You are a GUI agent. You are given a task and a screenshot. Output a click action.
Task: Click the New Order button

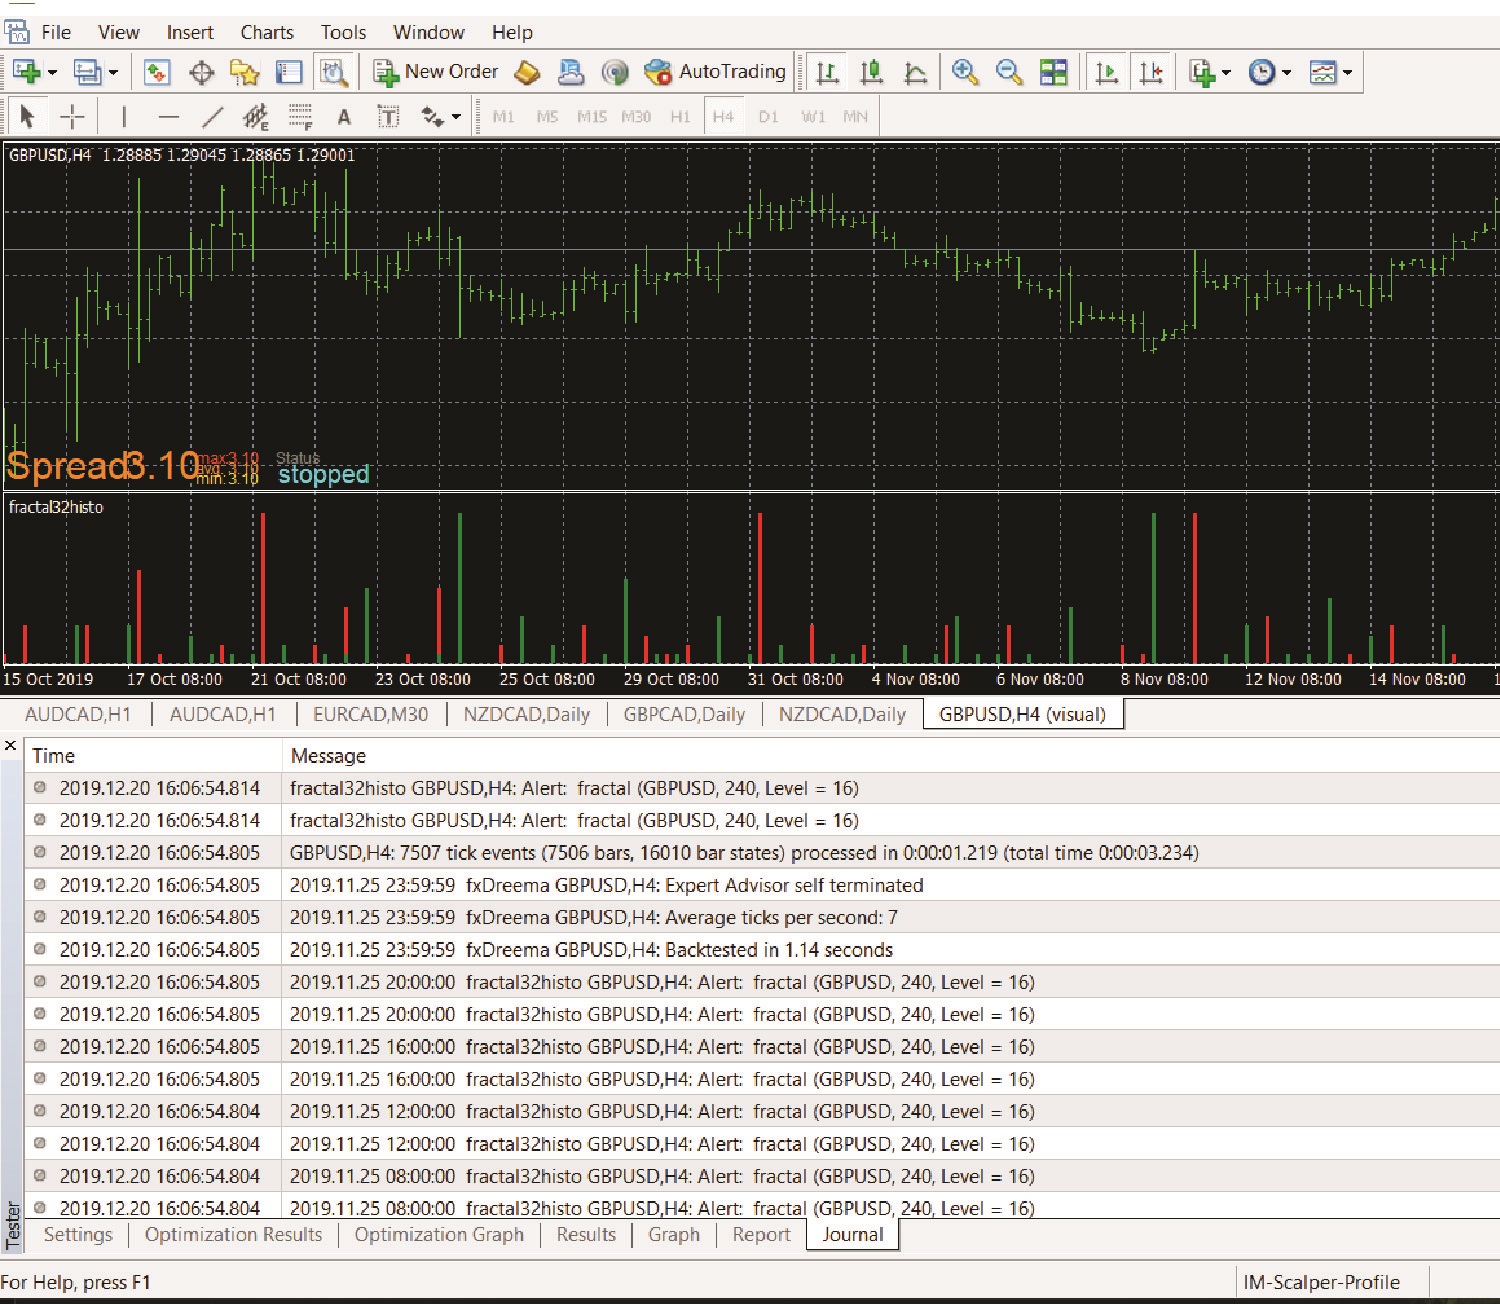(x=436, y=72)
